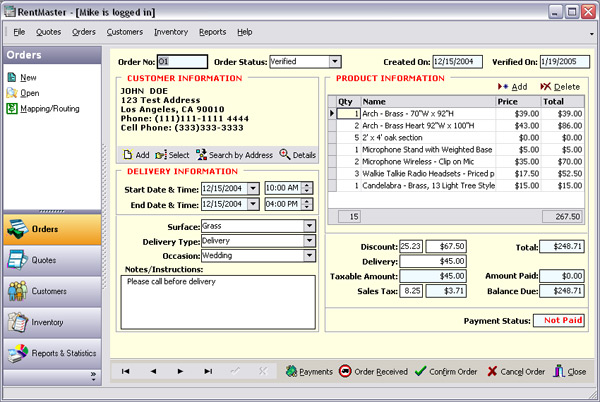Open the Help menu
The height and width of the screenshot is (402, 600).
245,32
